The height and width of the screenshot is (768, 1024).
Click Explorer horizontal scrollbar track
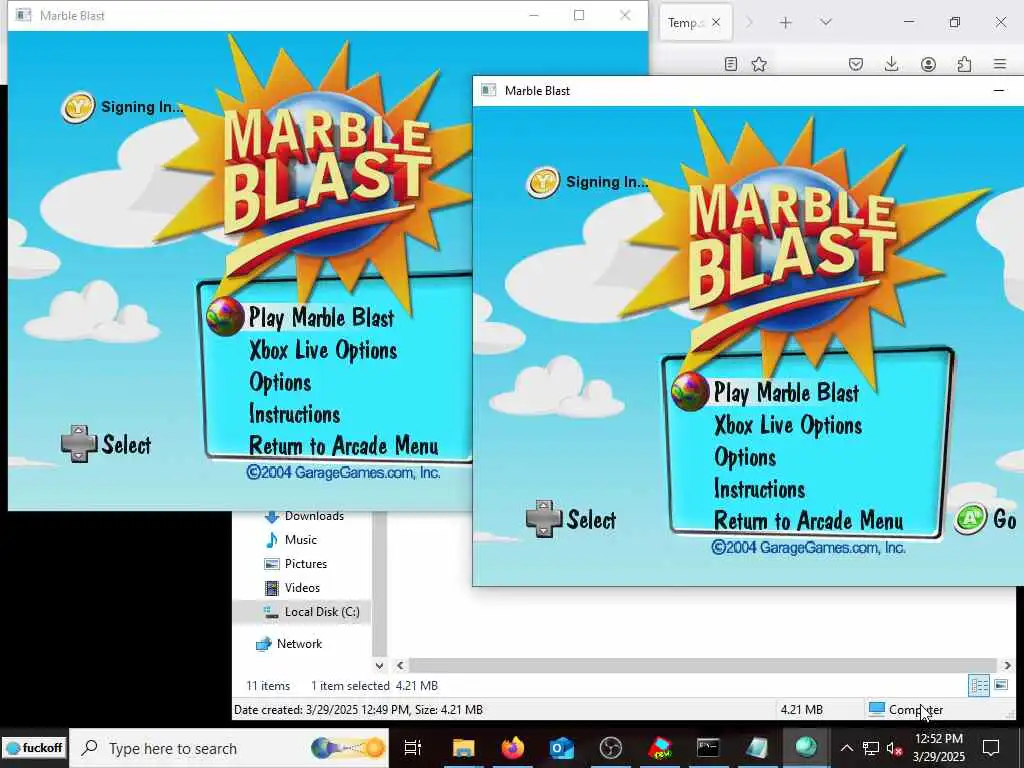[x=702, y=665]
